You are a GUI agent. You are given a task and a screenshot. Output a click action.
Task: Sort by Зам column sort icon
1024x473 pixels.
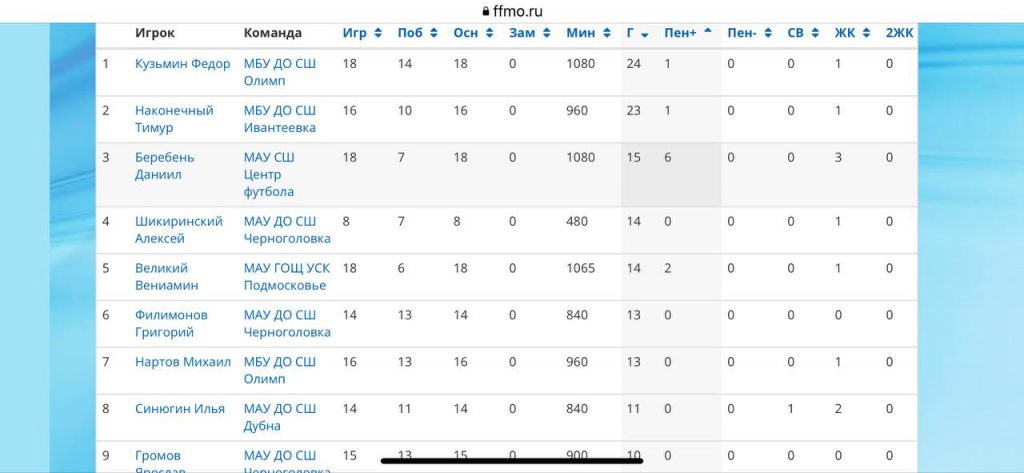click(547, 33)
